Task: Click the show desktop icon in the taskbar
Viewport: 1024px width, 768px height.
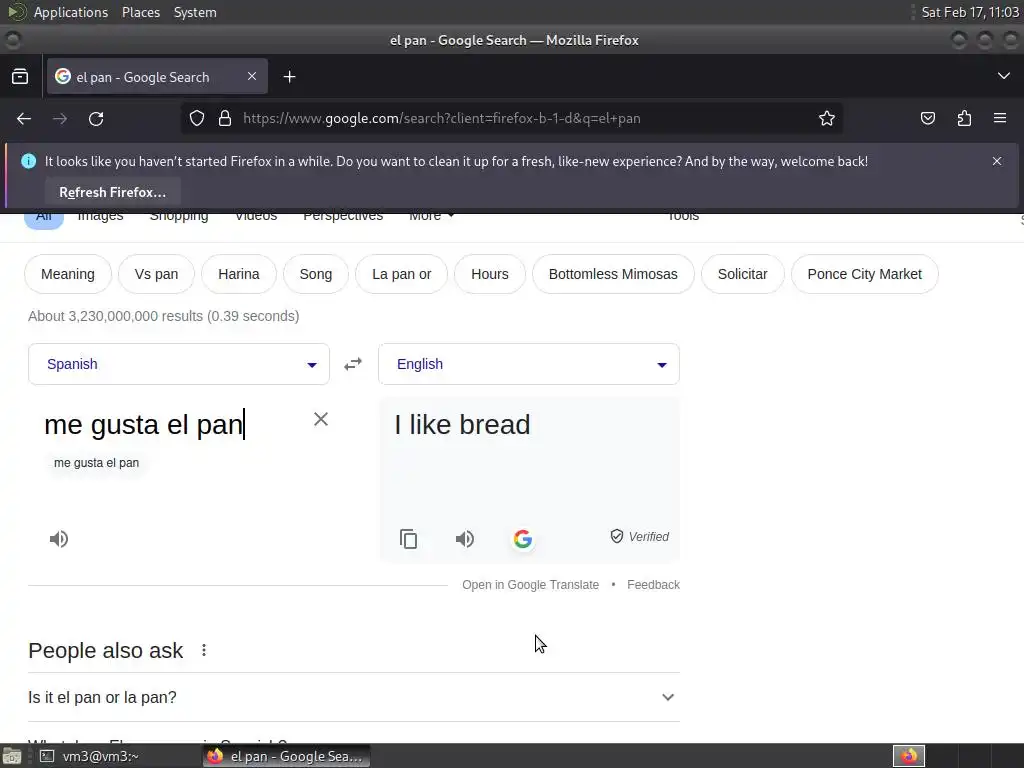Action: (12, 757)
